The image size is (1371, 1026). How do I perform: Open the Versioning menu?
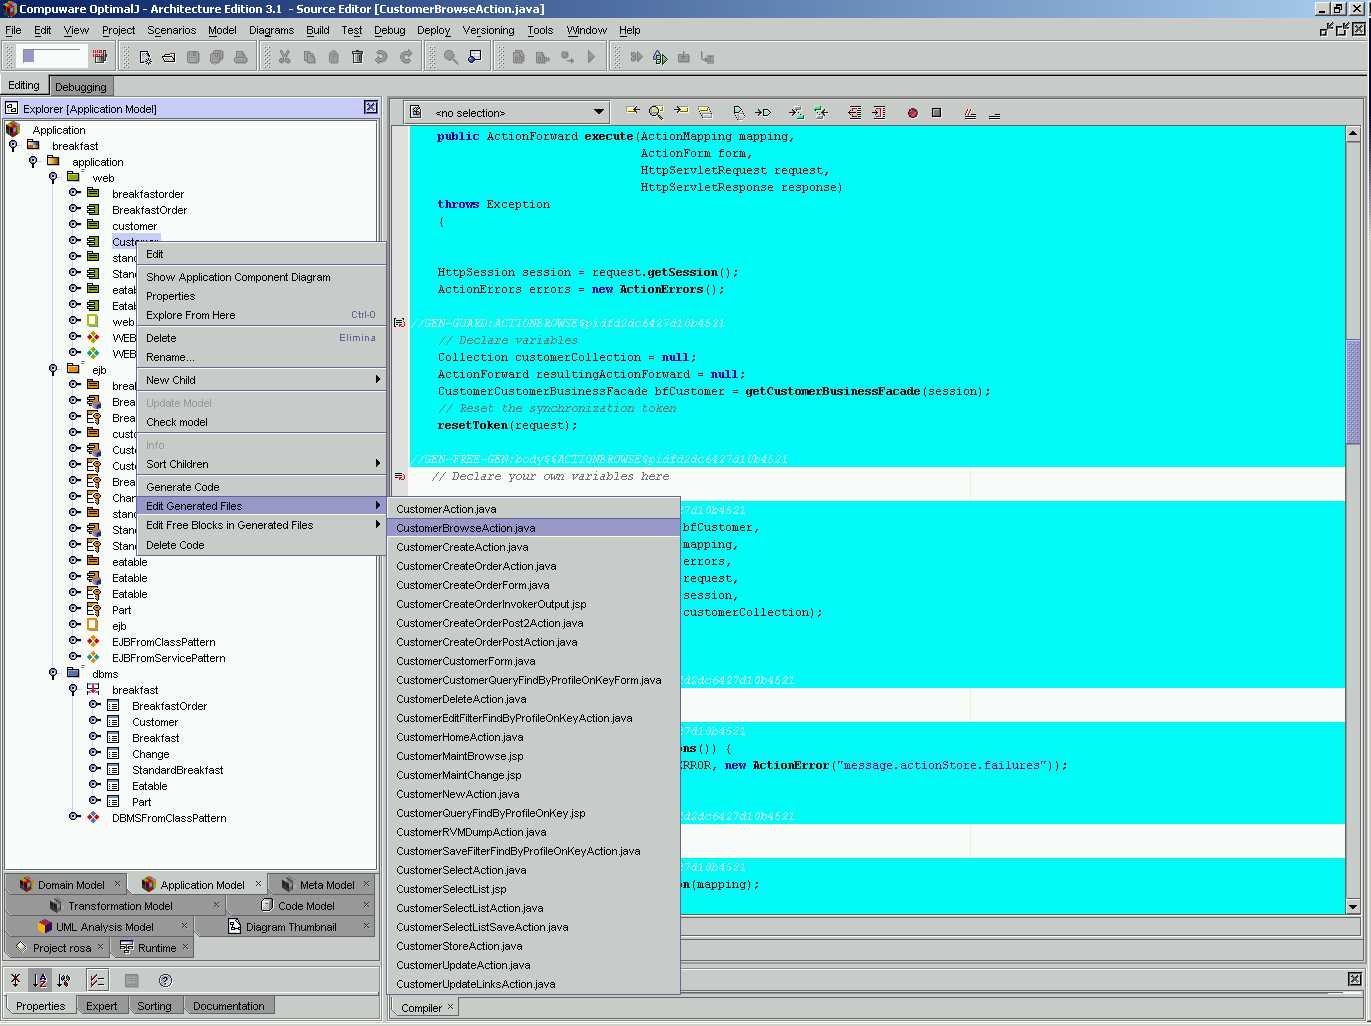point(488,30)
